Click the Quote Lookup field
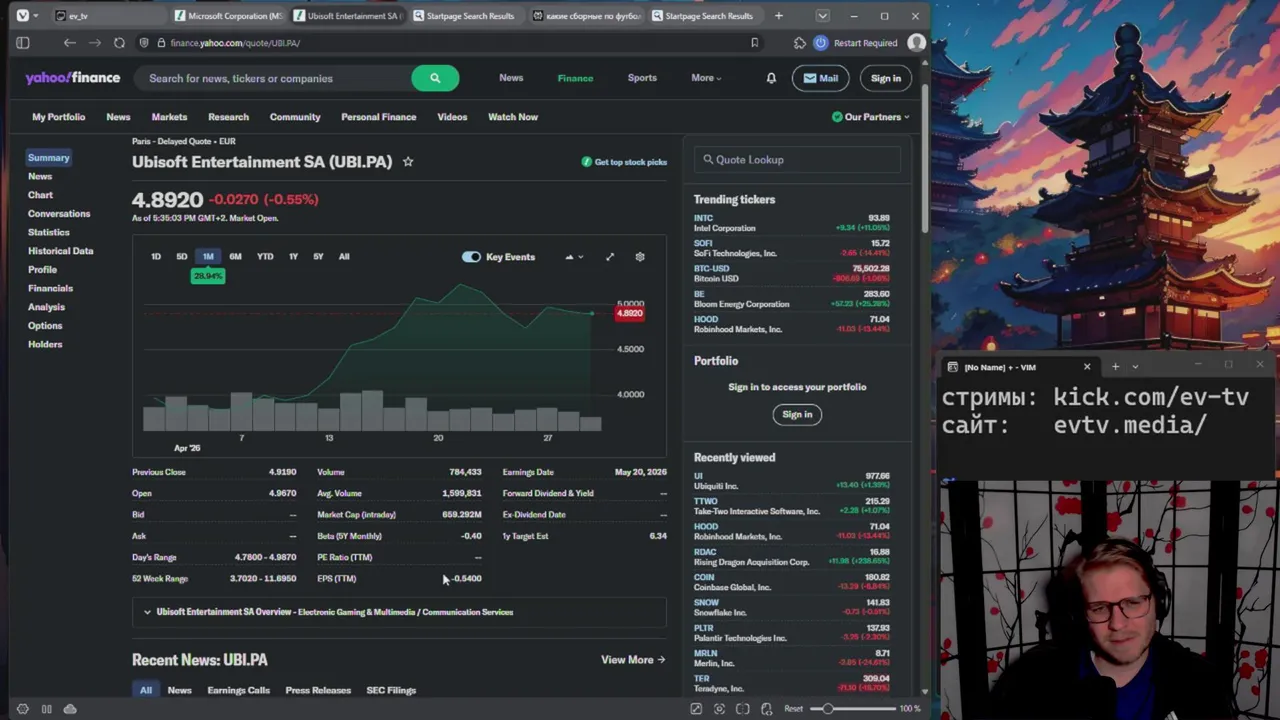The image size is (1280, 720). pos(798,160)
